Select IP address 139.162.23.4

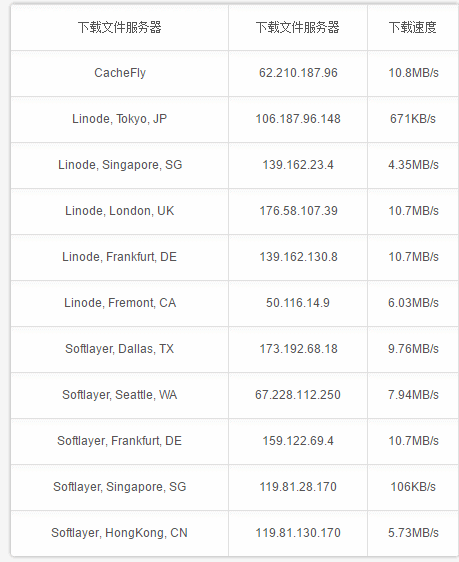tap(298, 165)
